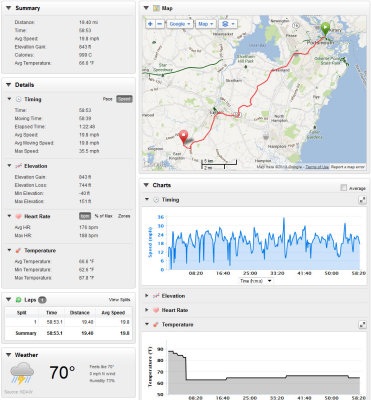Viewport: 371px width, 400px height.
Task: Show heart rate Zones
Action: [124, 216]
